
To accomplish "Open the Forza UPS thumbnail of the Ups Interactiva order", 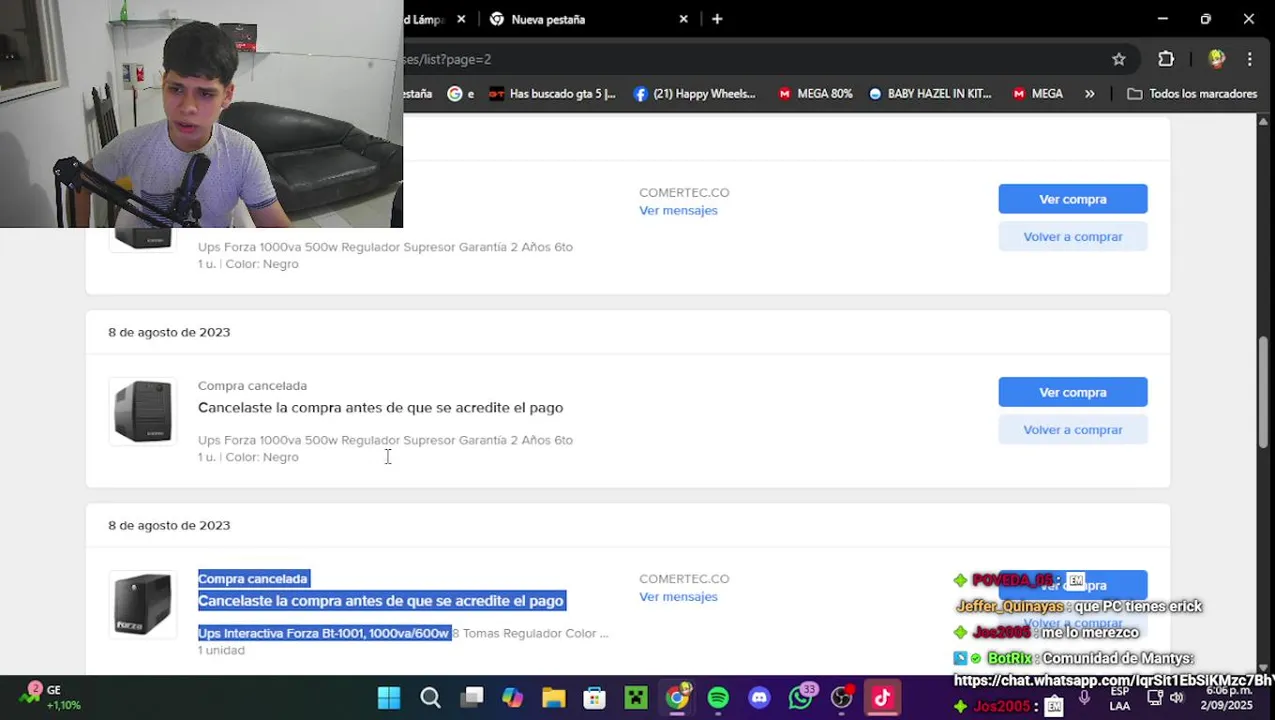I will pyautogui.click(x=142, y=604).
